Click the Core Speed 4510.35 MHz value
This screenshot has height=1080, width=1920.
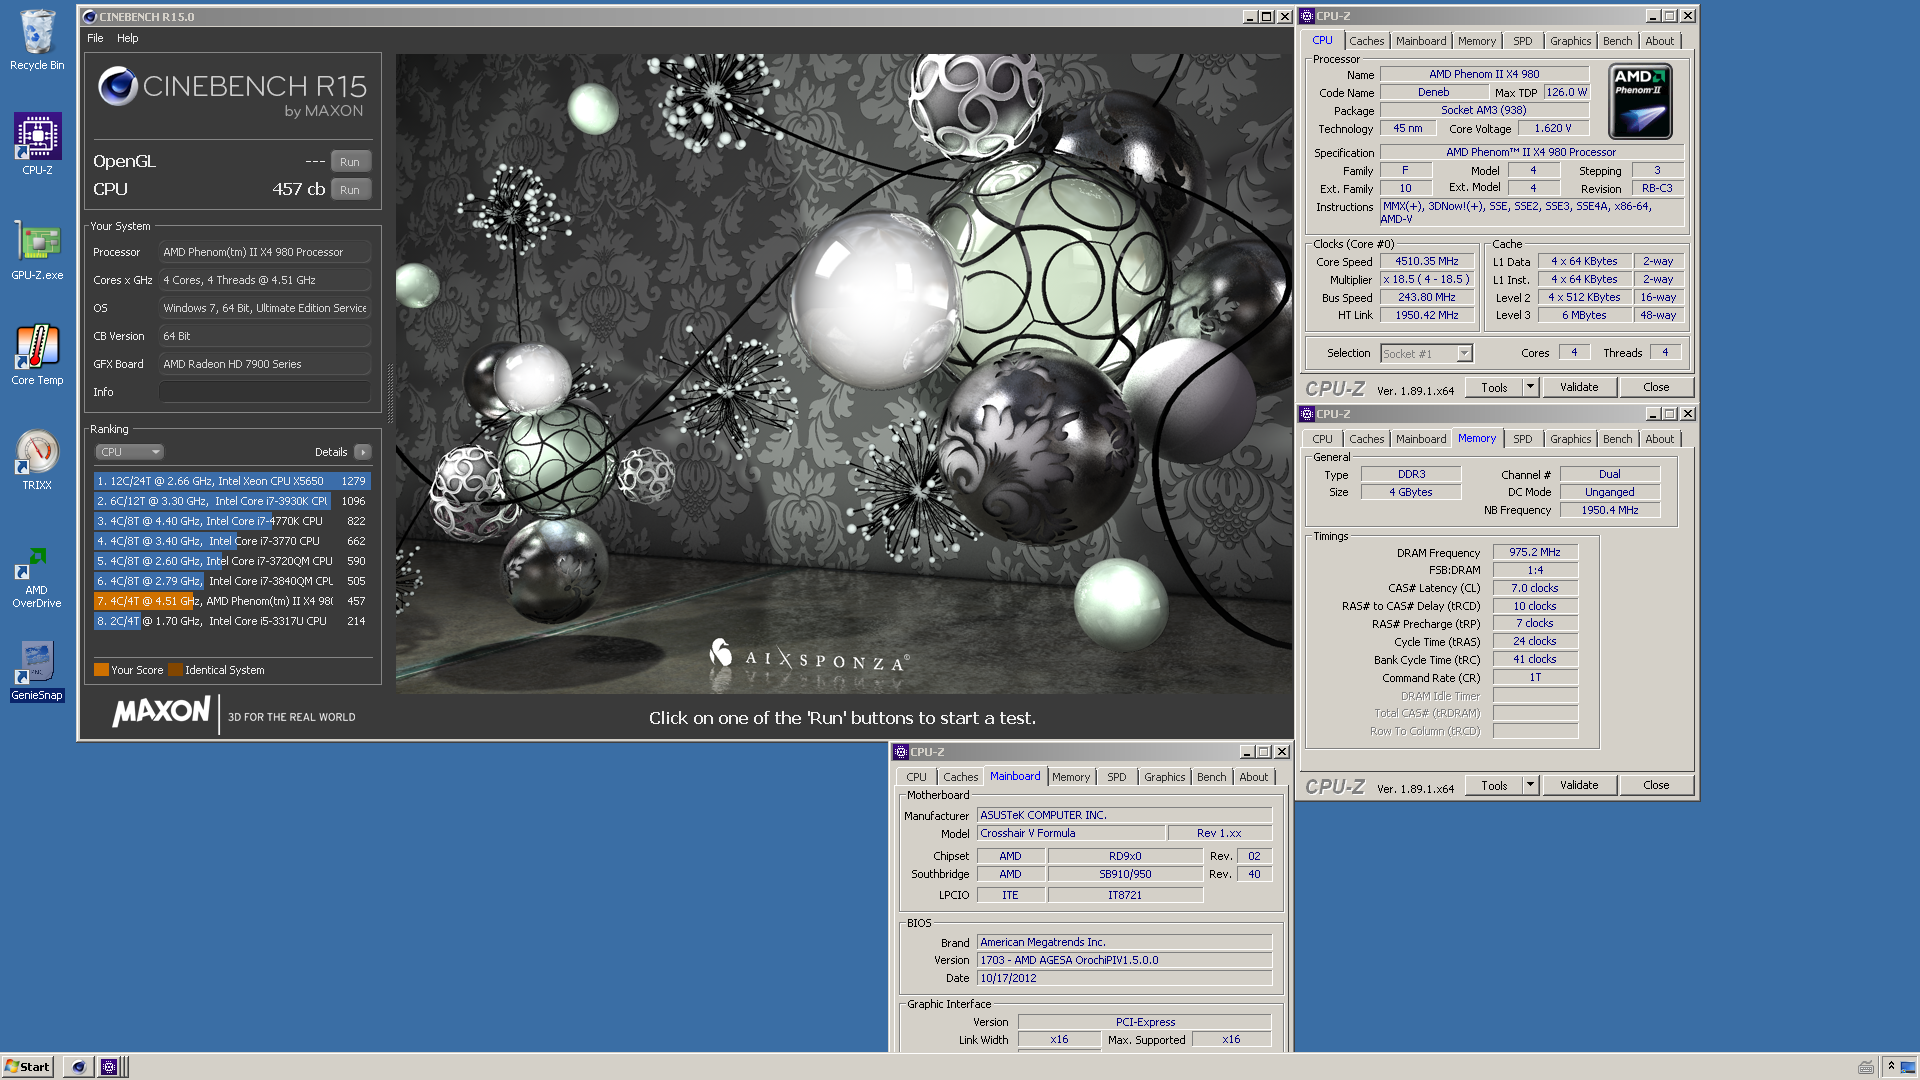pos(1427,261)
